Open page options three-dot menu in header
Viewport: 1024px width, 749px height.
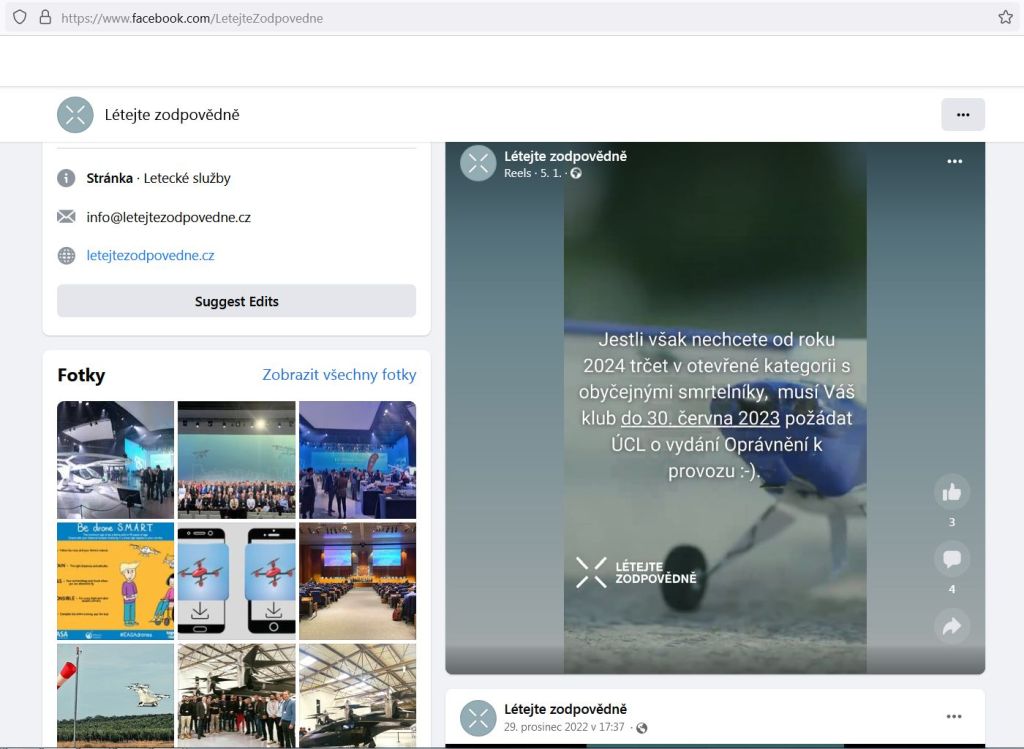tap(962, 115)
